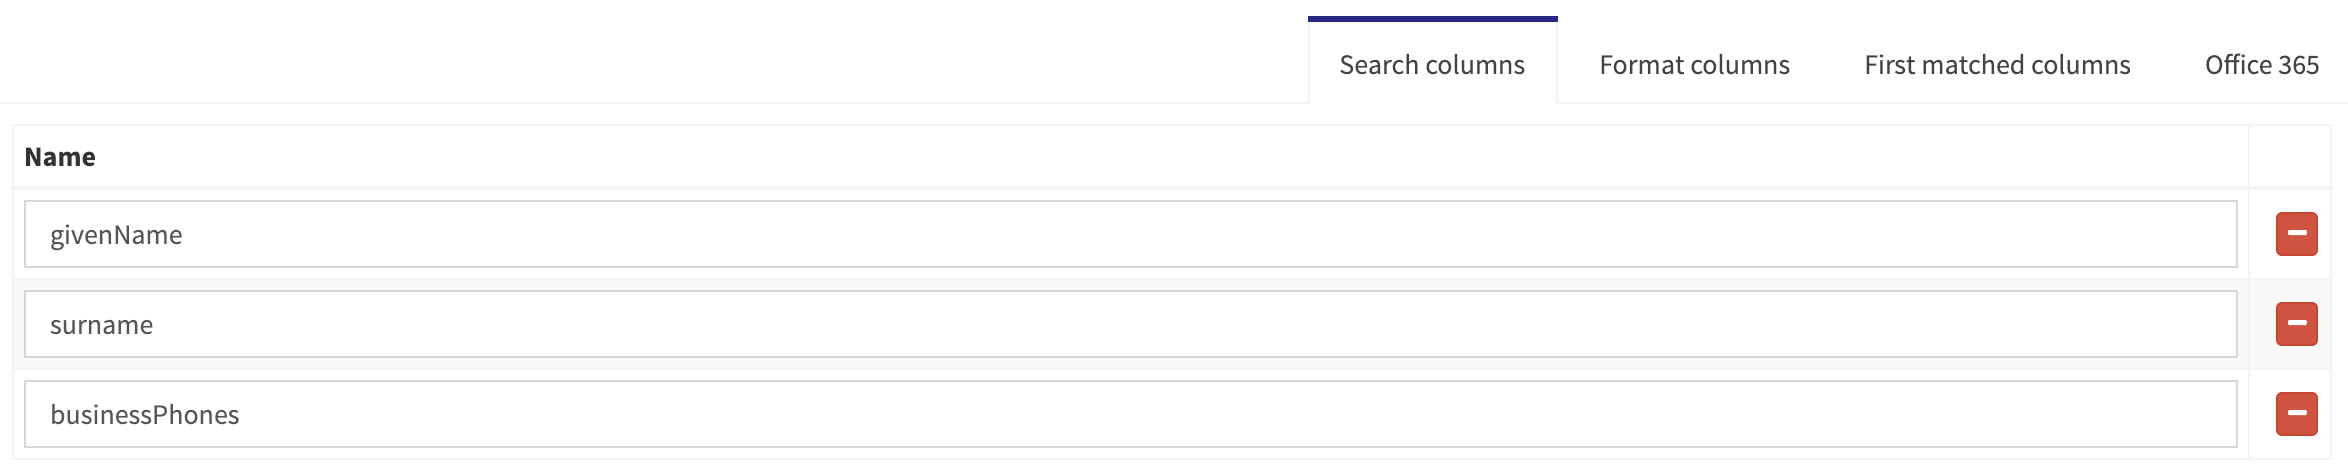Select the Office 365 tab

coord(2261,65)
